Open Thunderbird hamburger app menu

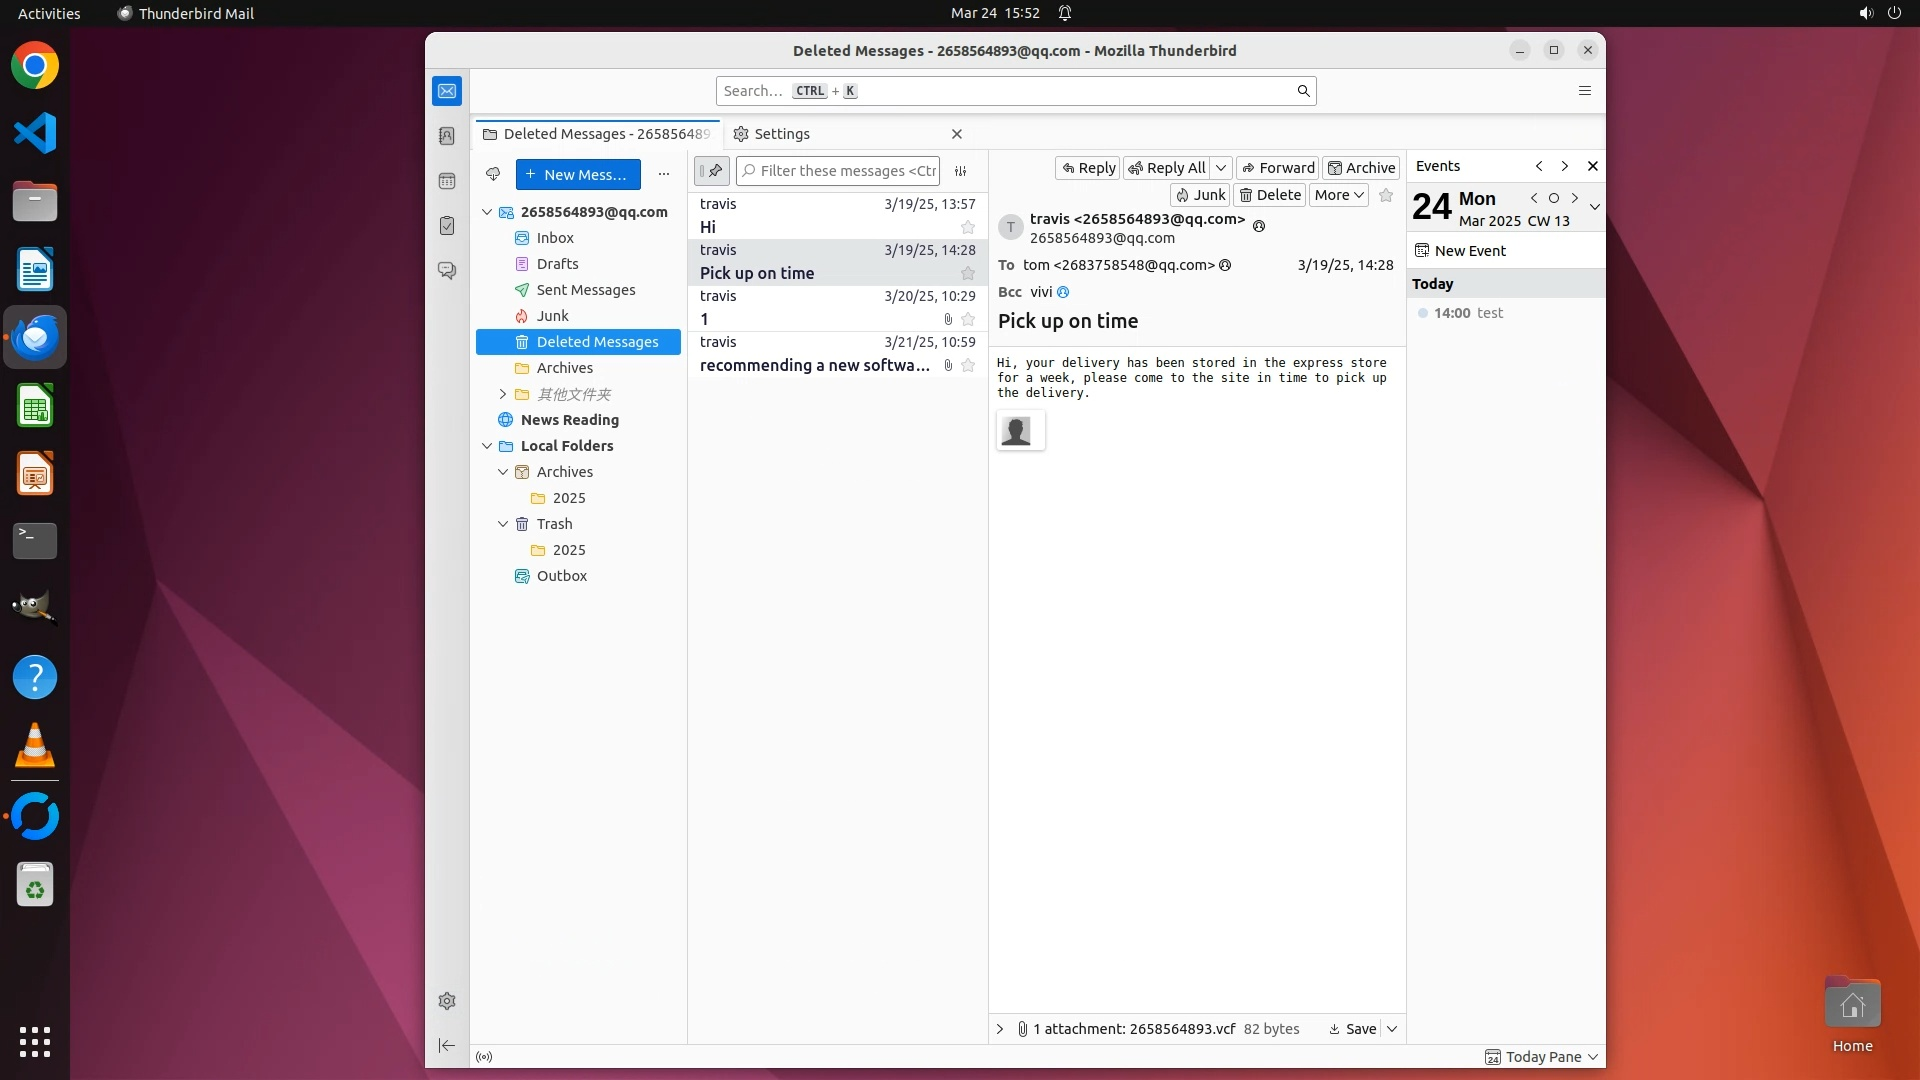(x=1584, y=91)
